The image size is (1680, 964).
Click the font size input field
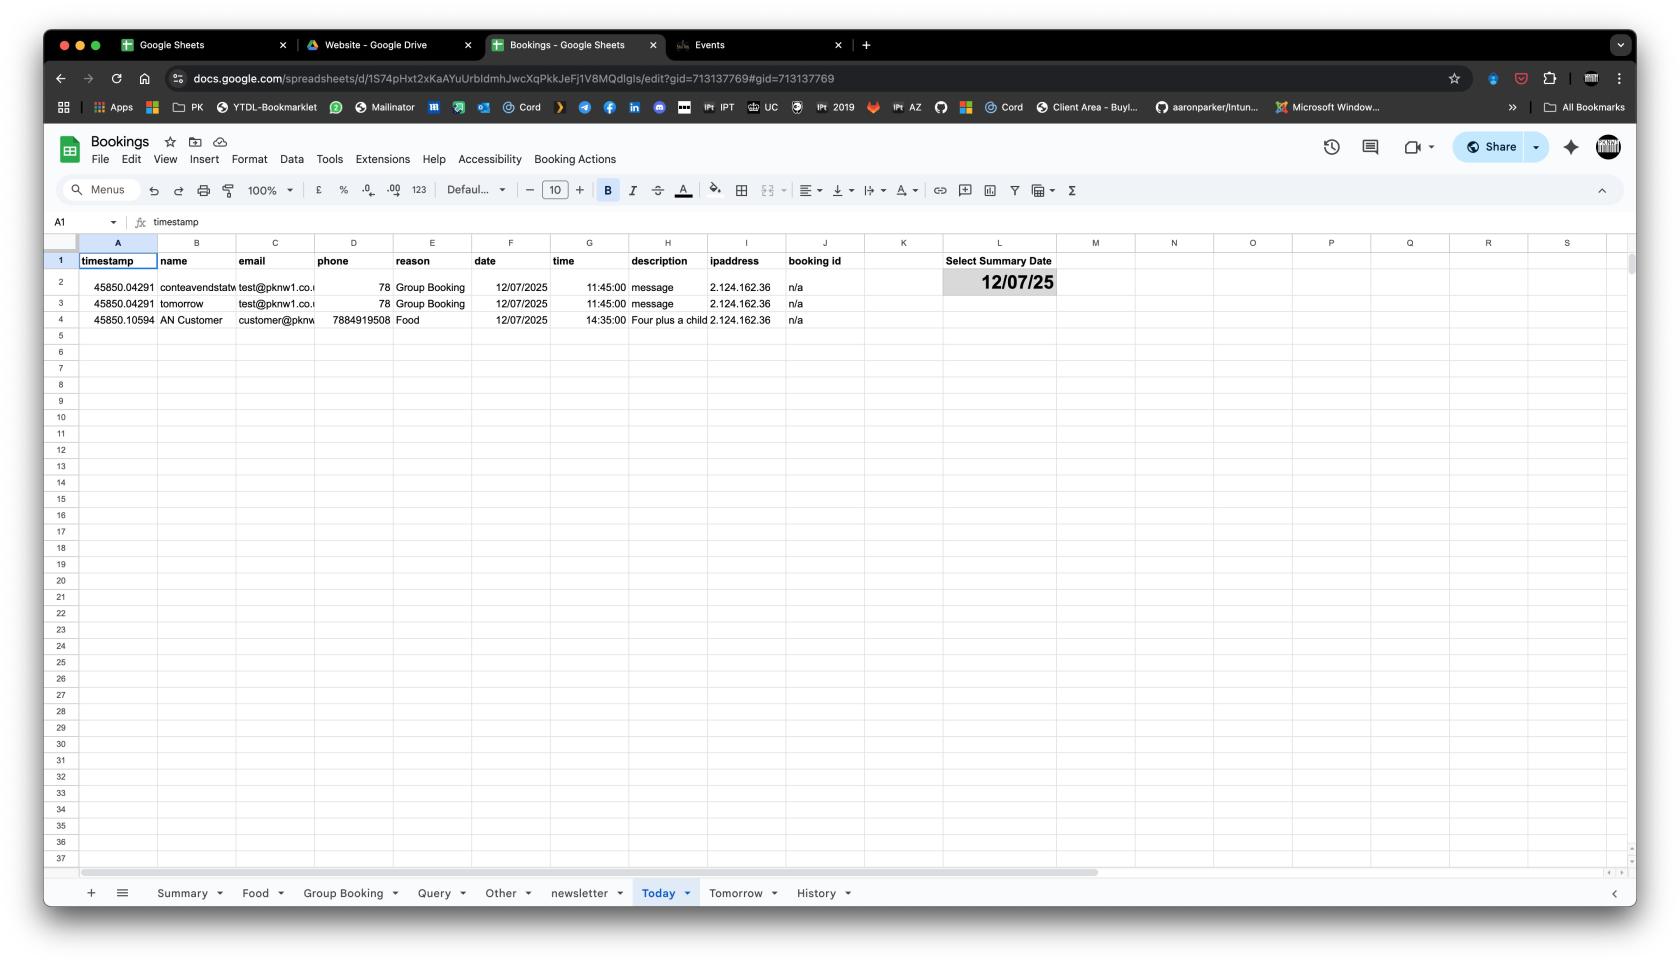555,190
